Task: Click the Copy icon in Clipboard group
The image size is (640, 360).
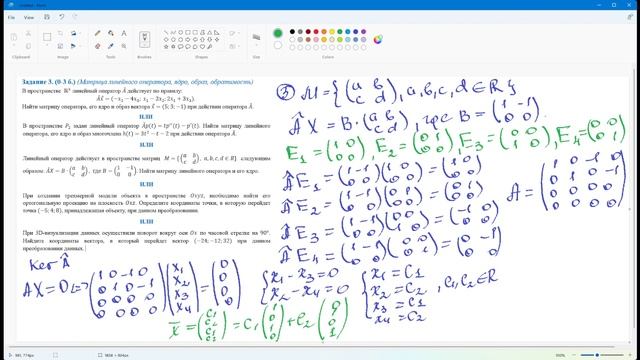Action: (x=28, y=46)
